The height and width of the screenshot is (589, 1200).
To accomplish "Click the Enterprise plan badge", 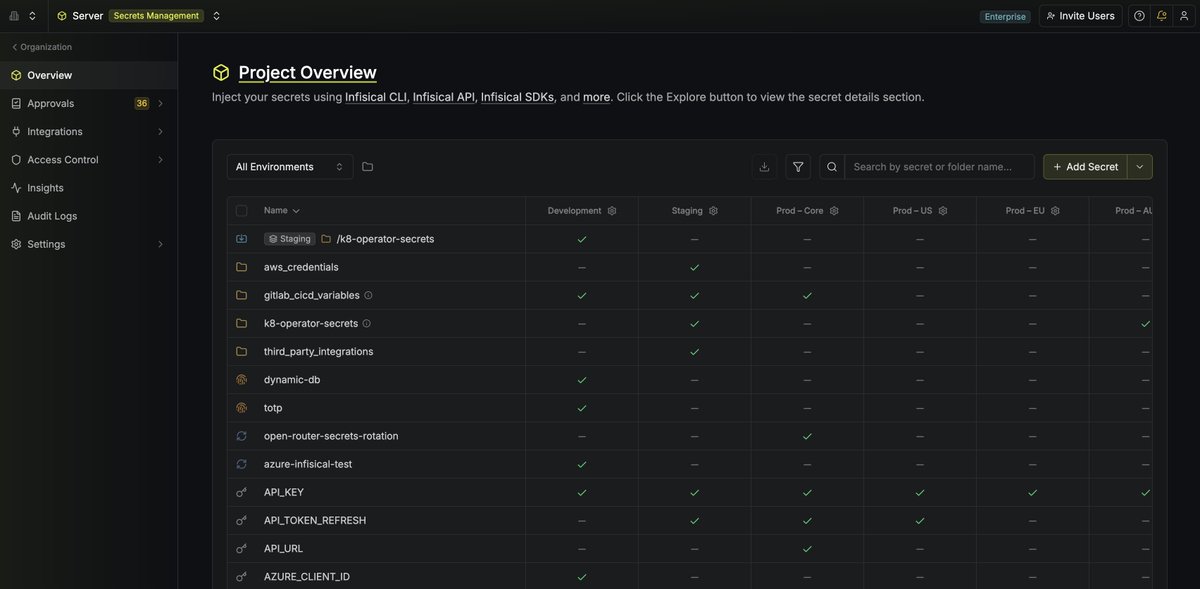I will (x=1005, y=16).
